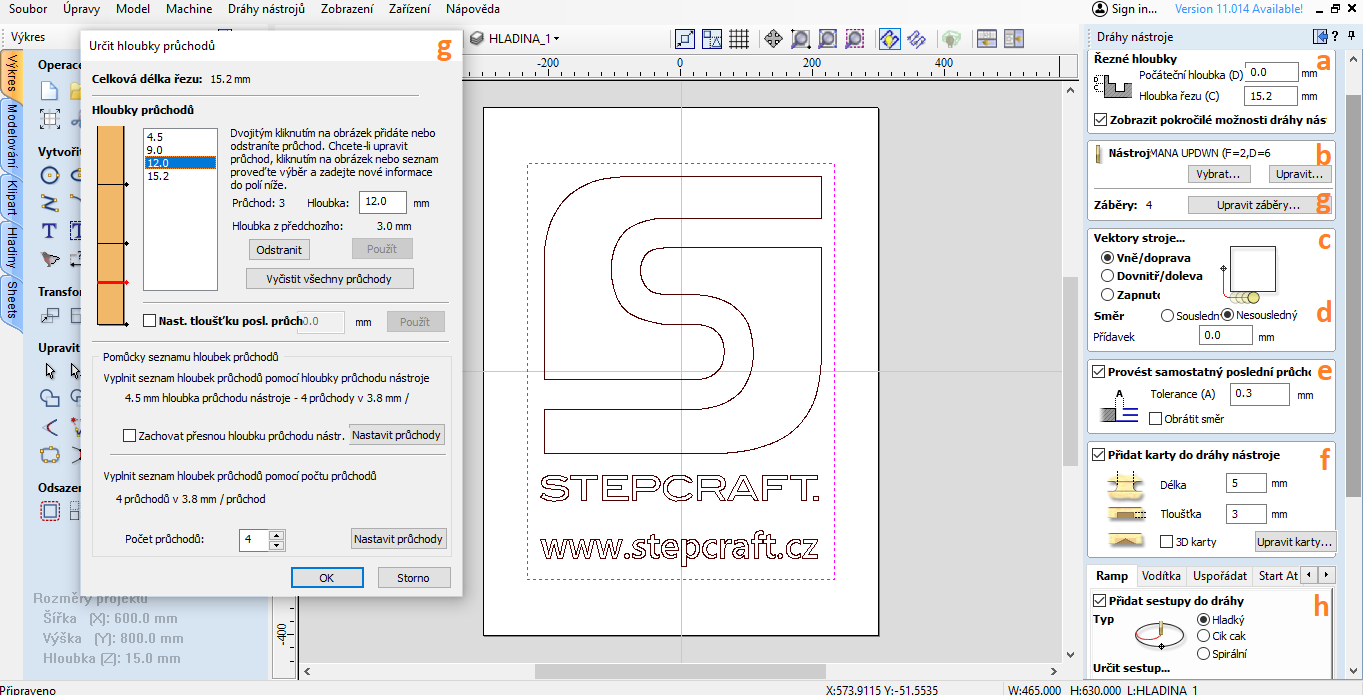Switch to the Uspořádat tab
This screenshot has height=695, width=1369.
[x=1220, y=576]
